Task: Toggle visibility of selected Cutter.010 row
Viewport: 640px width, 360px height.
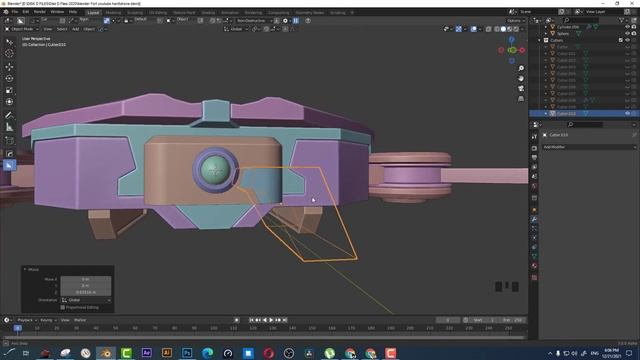Action: tap(627, 113)
